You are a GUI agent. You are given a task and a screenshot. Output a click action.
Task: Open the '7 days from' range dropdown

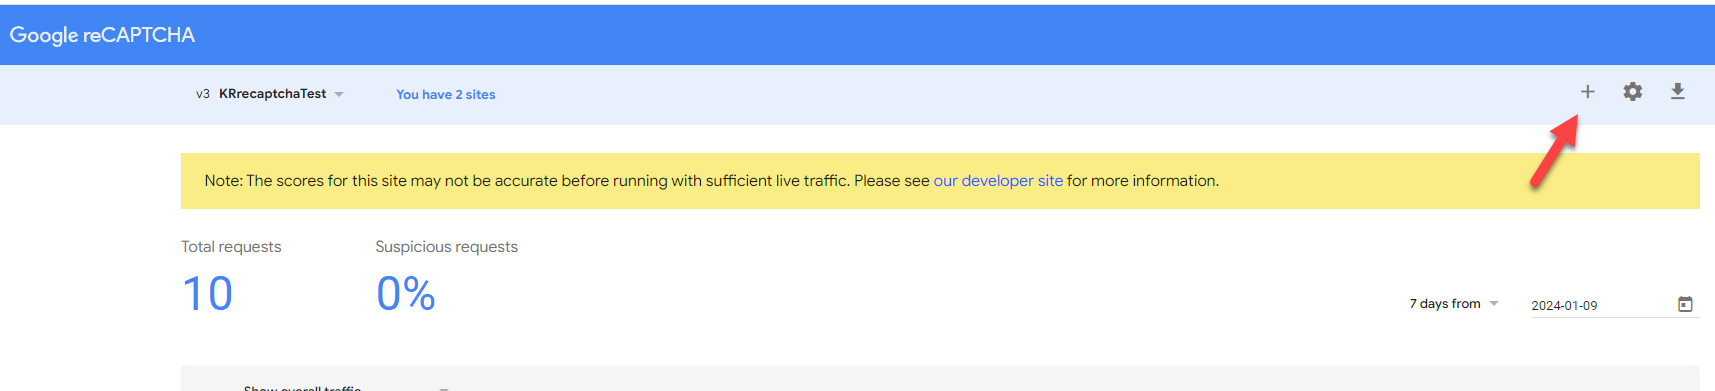1454,304
